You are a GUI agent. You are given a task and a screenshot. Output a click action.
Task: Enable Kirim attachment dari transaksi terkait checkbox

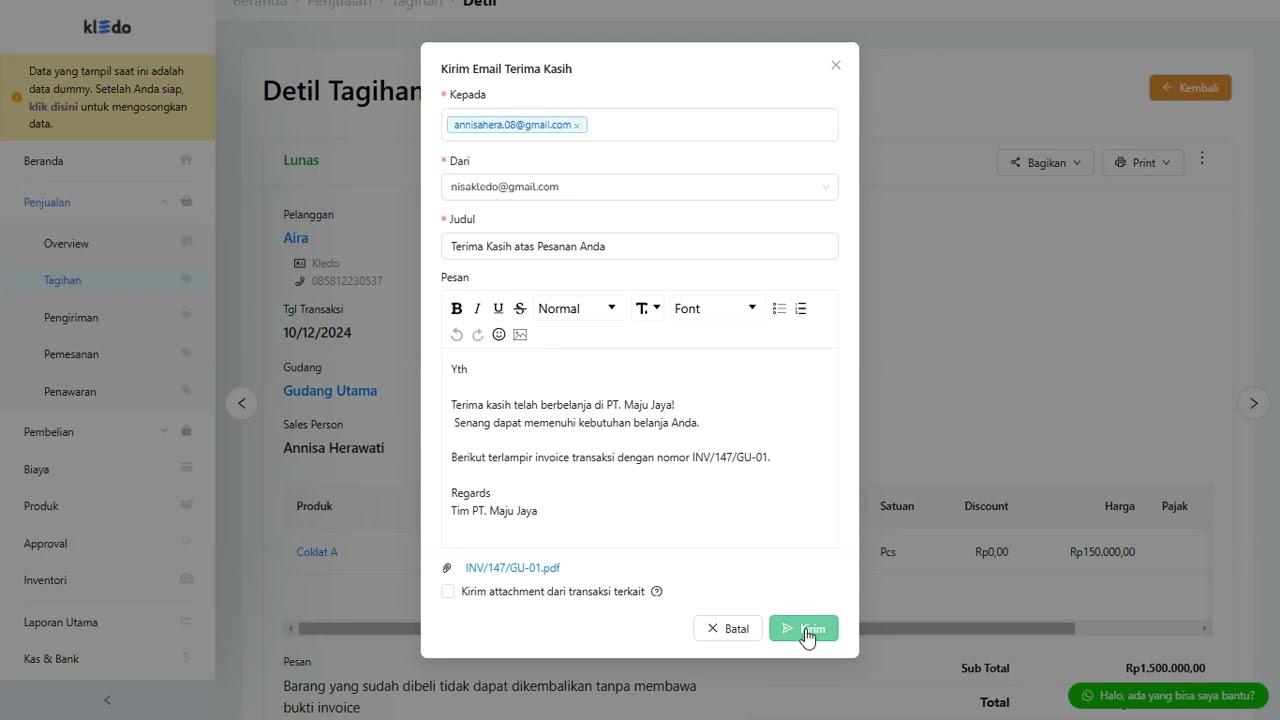[448, 591]
